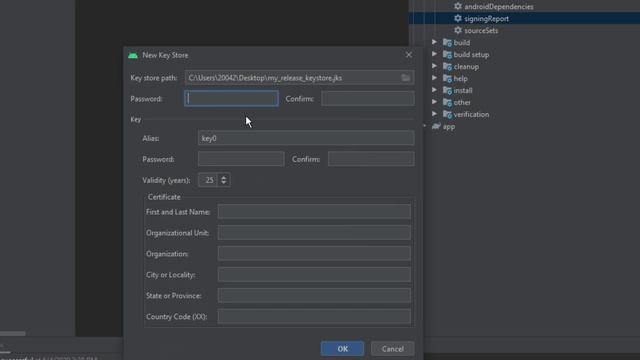Image resolution: width=640 pixels, height=360 pixels.
Task: Adjust the Validity years spinner arrows
Action: pyautogui.click(x=224, y=180)
